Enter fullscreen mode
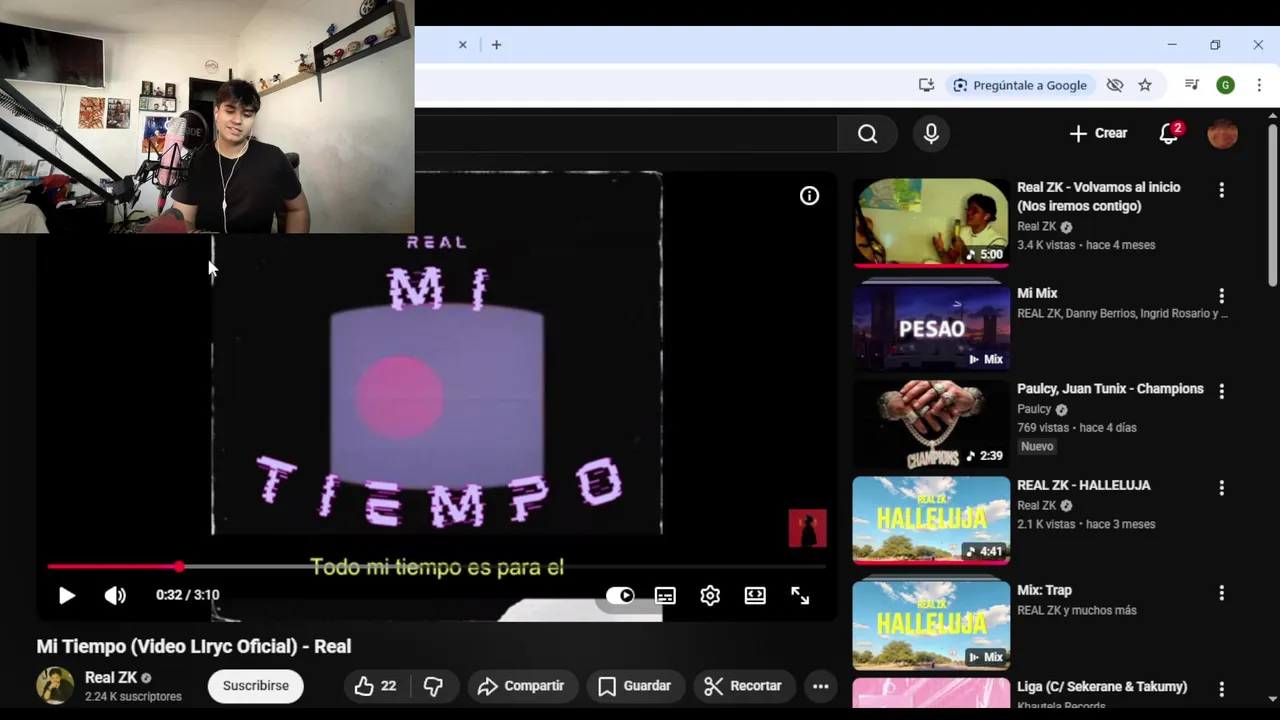 click(800, 596)
